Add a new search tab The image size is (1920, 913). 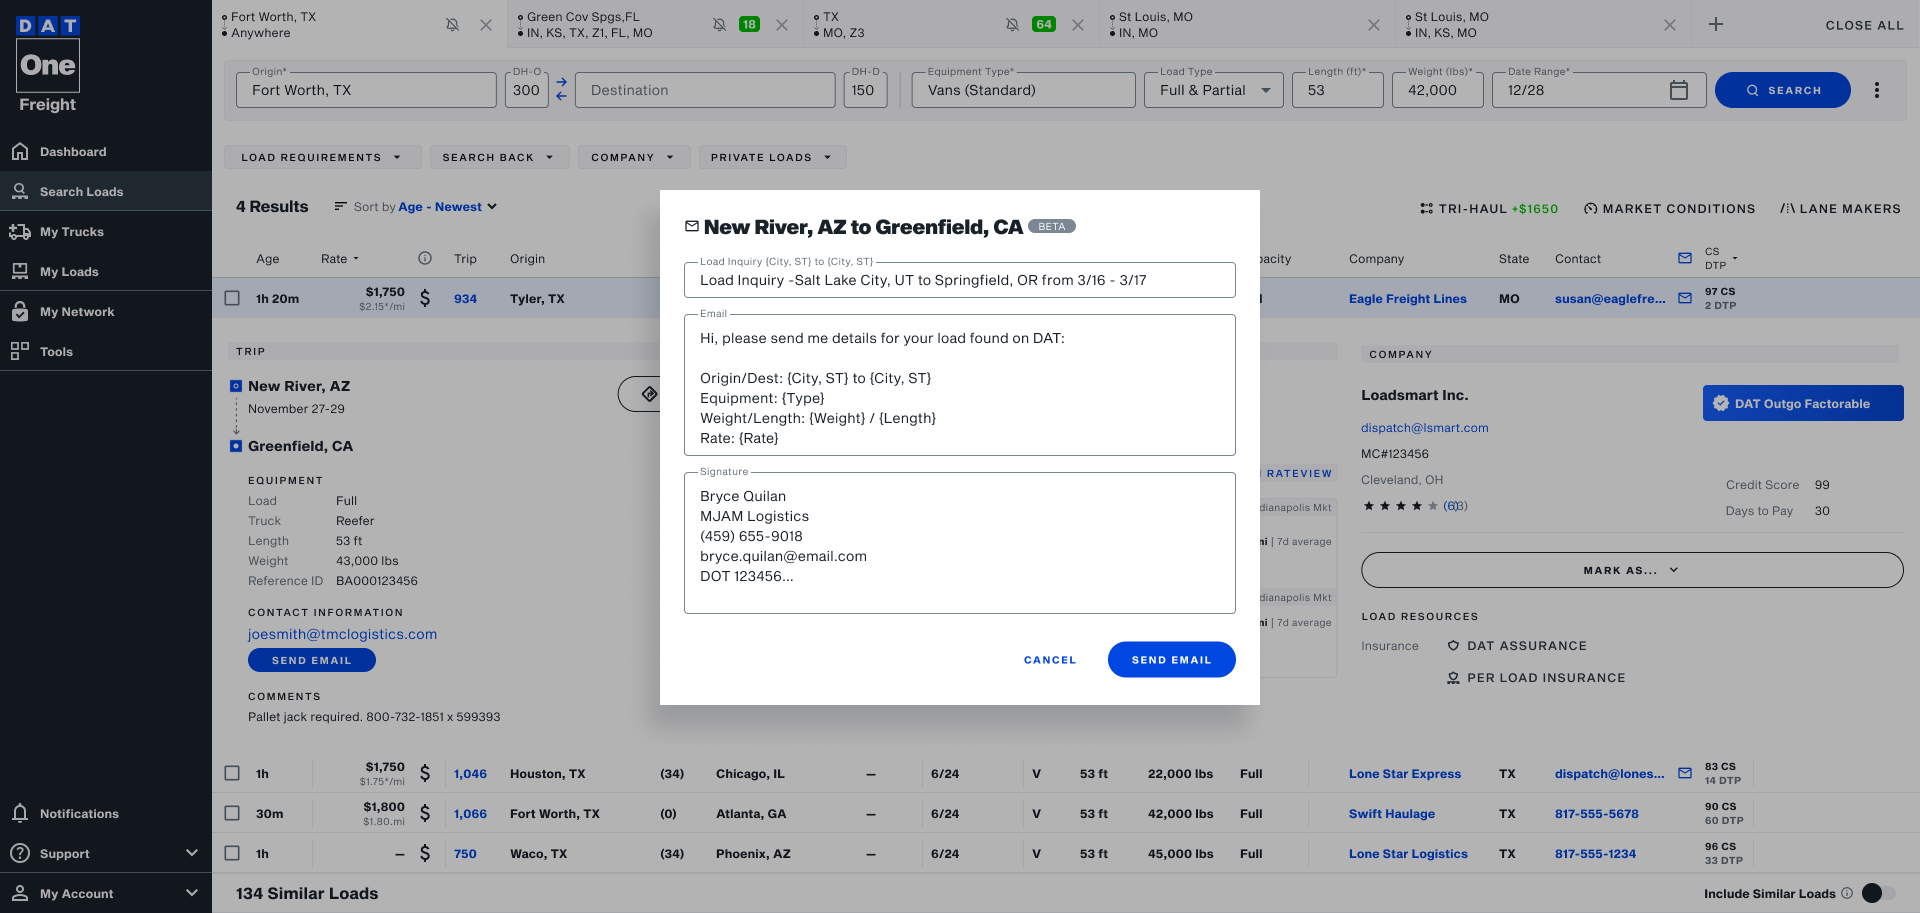(1716, 24)
